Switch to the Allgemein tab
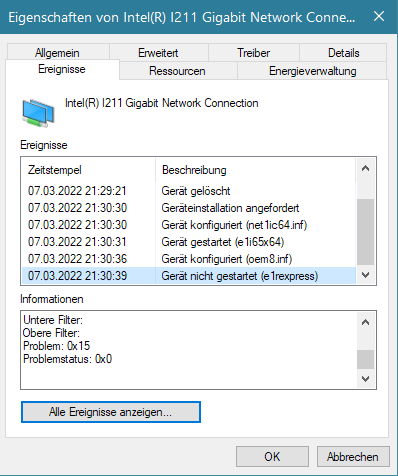Viewport: 398px width, 476px height. coord(57,53)
